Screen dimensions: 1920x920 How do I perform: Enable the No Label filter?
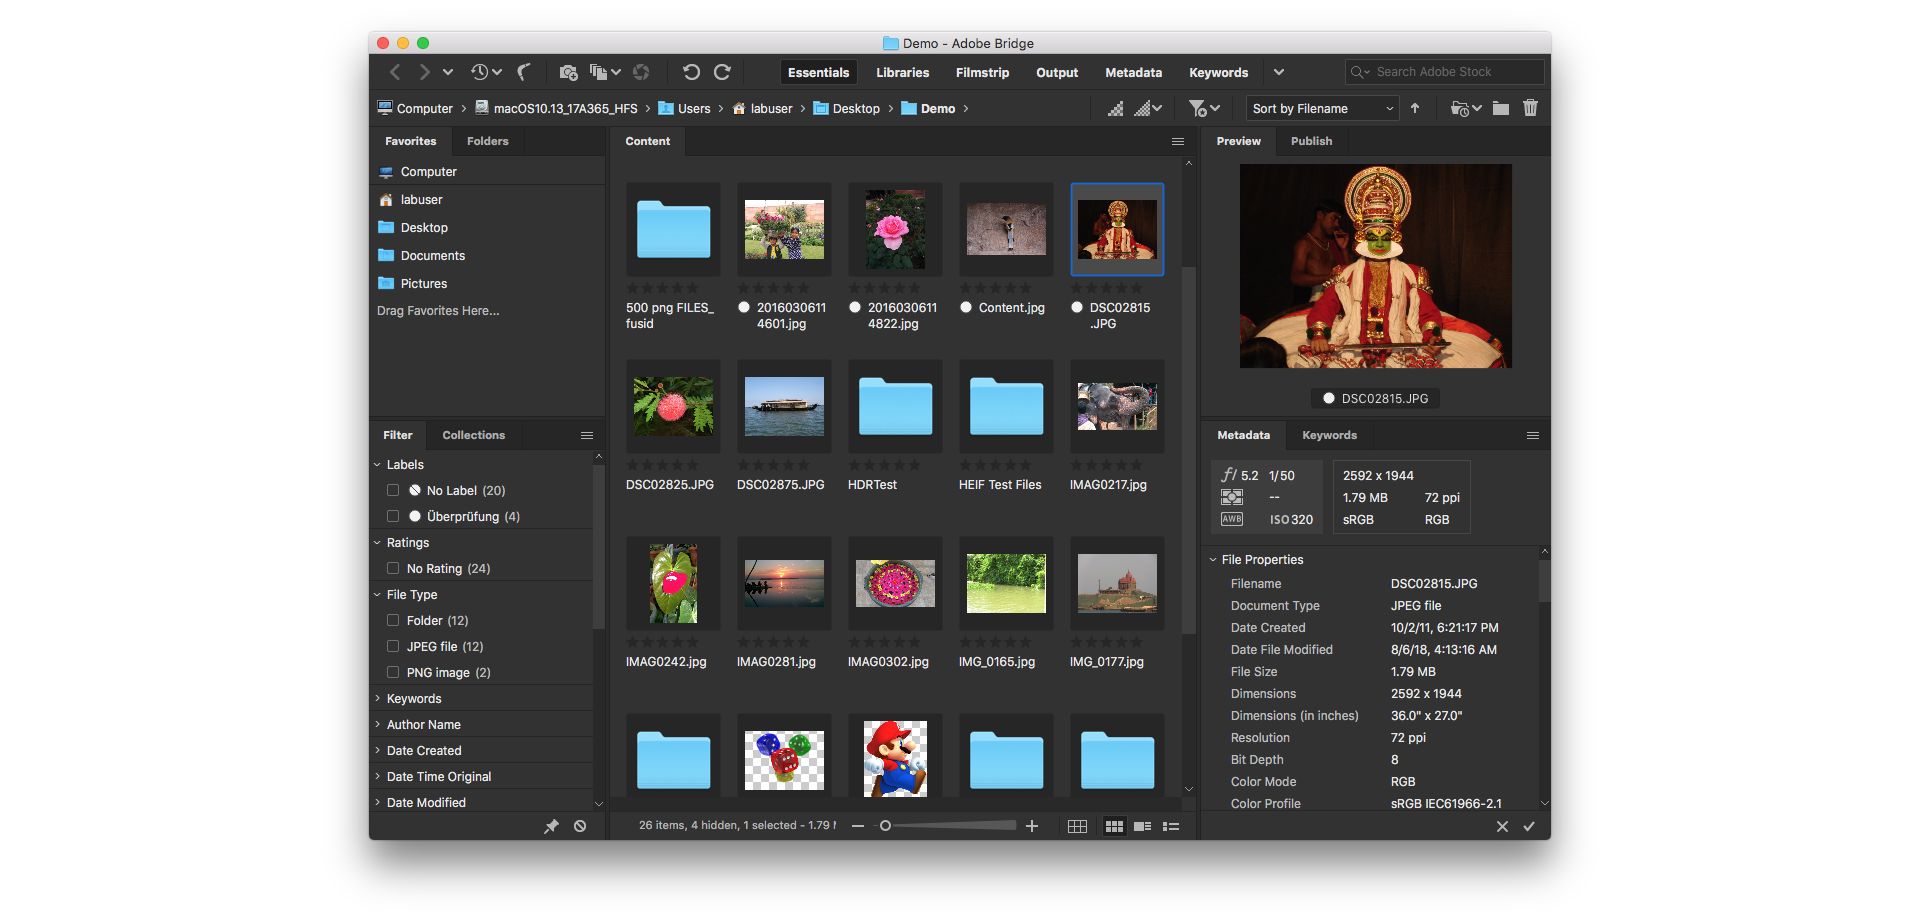392,490
